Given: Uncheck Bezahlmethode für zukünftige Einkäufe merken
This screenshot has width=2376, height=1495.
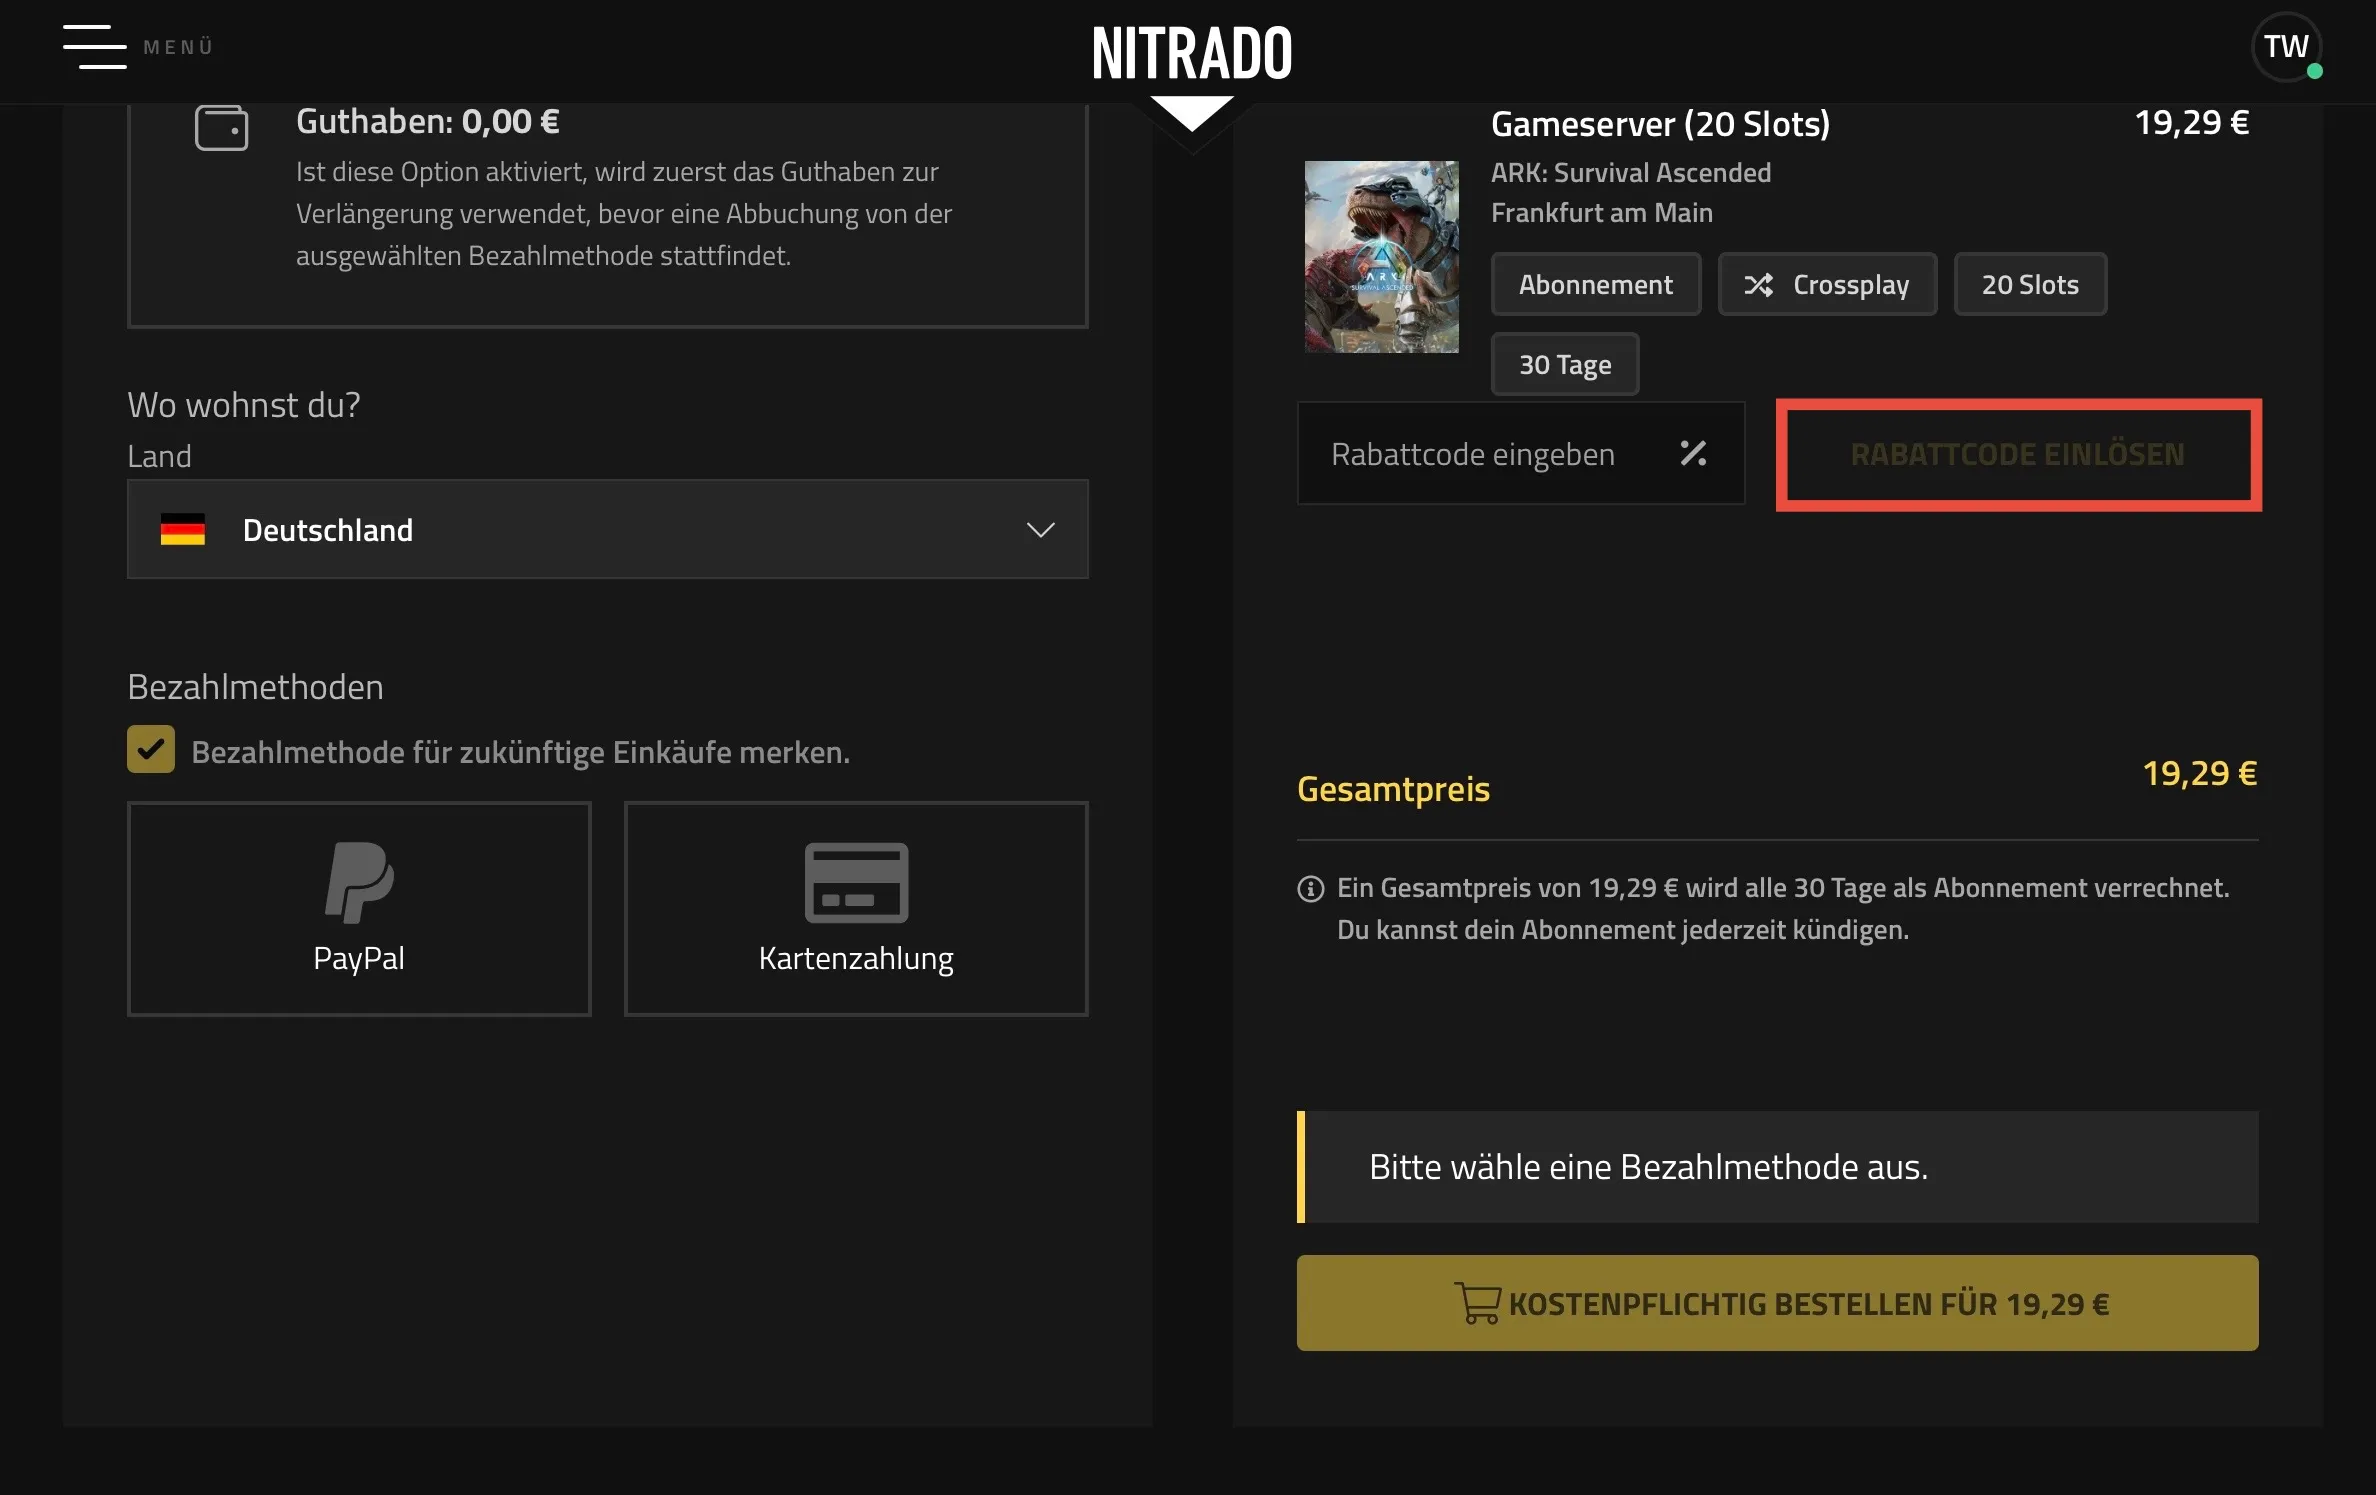Looking at the screenshot, I should pos(150,749).
